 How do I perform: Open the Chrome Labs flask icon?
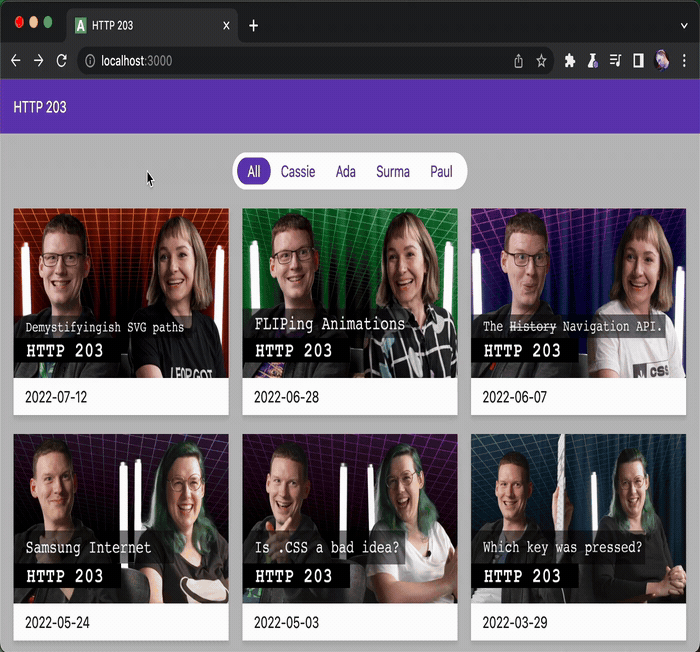(592, 61)
